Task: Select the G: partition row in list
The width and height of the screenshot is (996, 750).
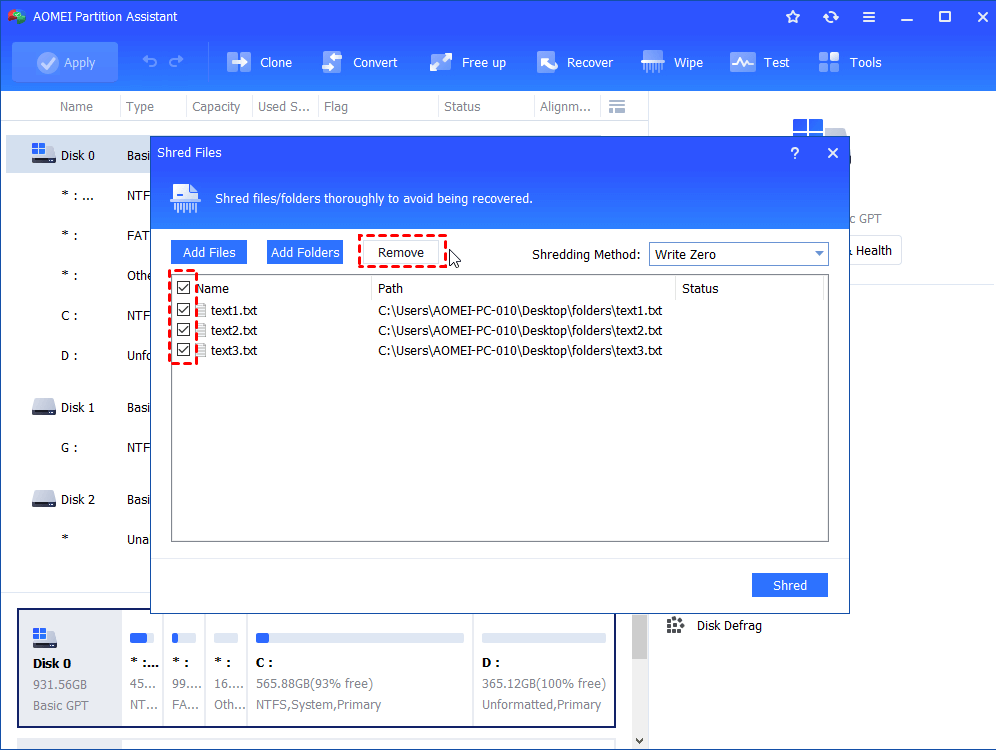Action: coord(78,448)
